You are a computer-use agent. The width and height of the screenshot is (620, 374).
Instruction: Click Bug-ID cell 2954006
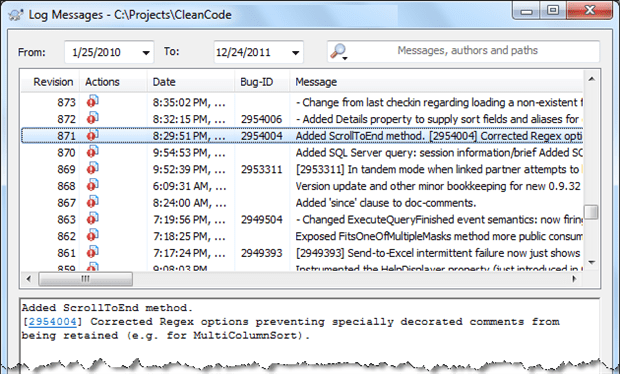pos(262,119)
